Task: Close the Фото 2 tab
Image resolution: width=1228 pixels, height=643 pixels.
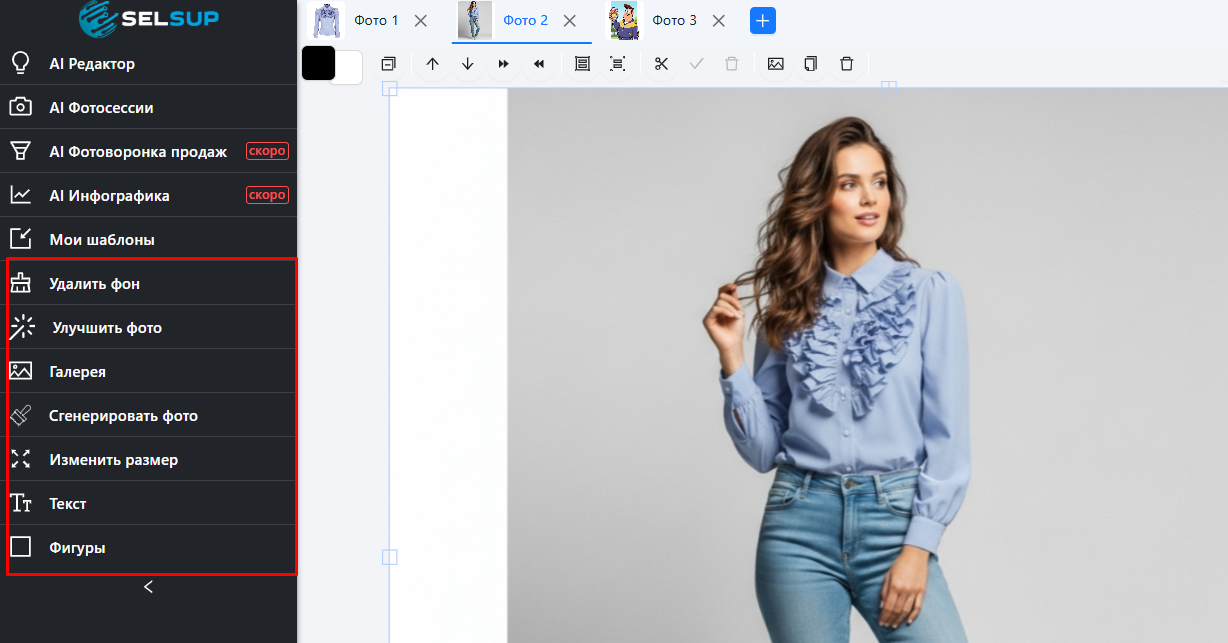Action: (570, 20)
